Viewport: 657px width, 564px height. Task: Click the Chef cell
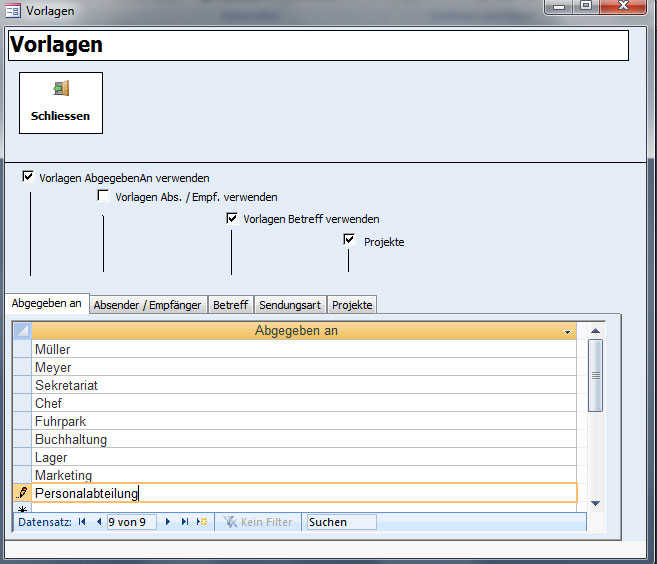tap(304, 403)
